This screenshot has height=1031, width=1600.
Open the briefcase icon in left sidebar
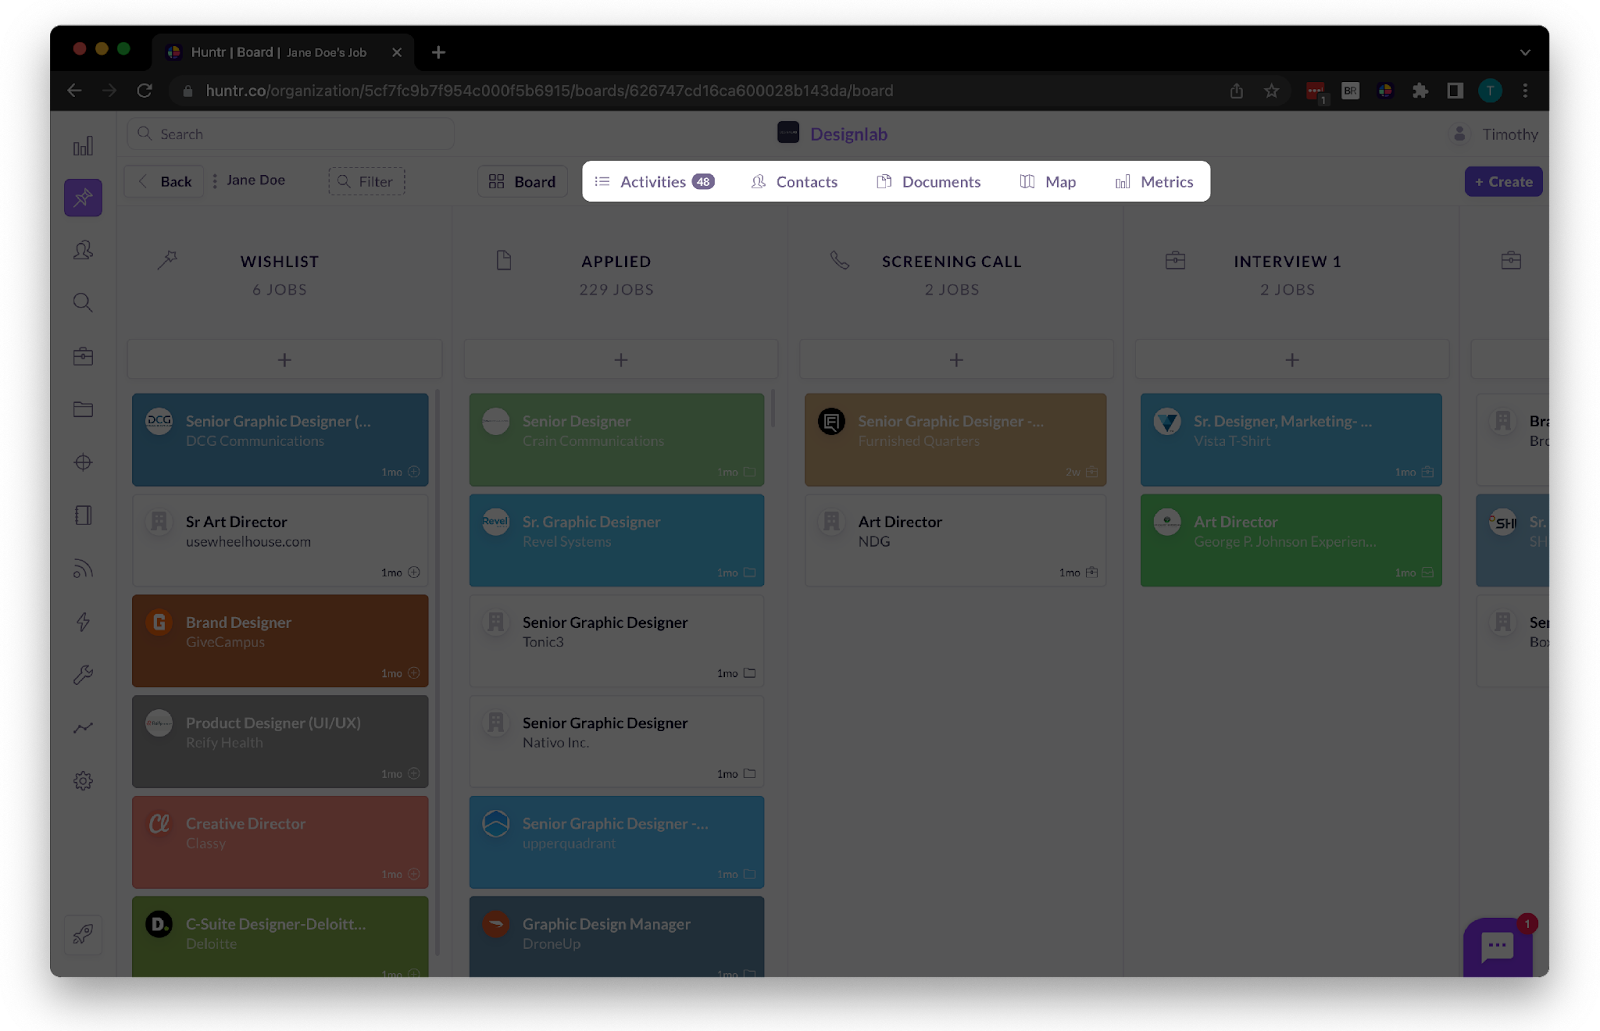pos(83,356)
